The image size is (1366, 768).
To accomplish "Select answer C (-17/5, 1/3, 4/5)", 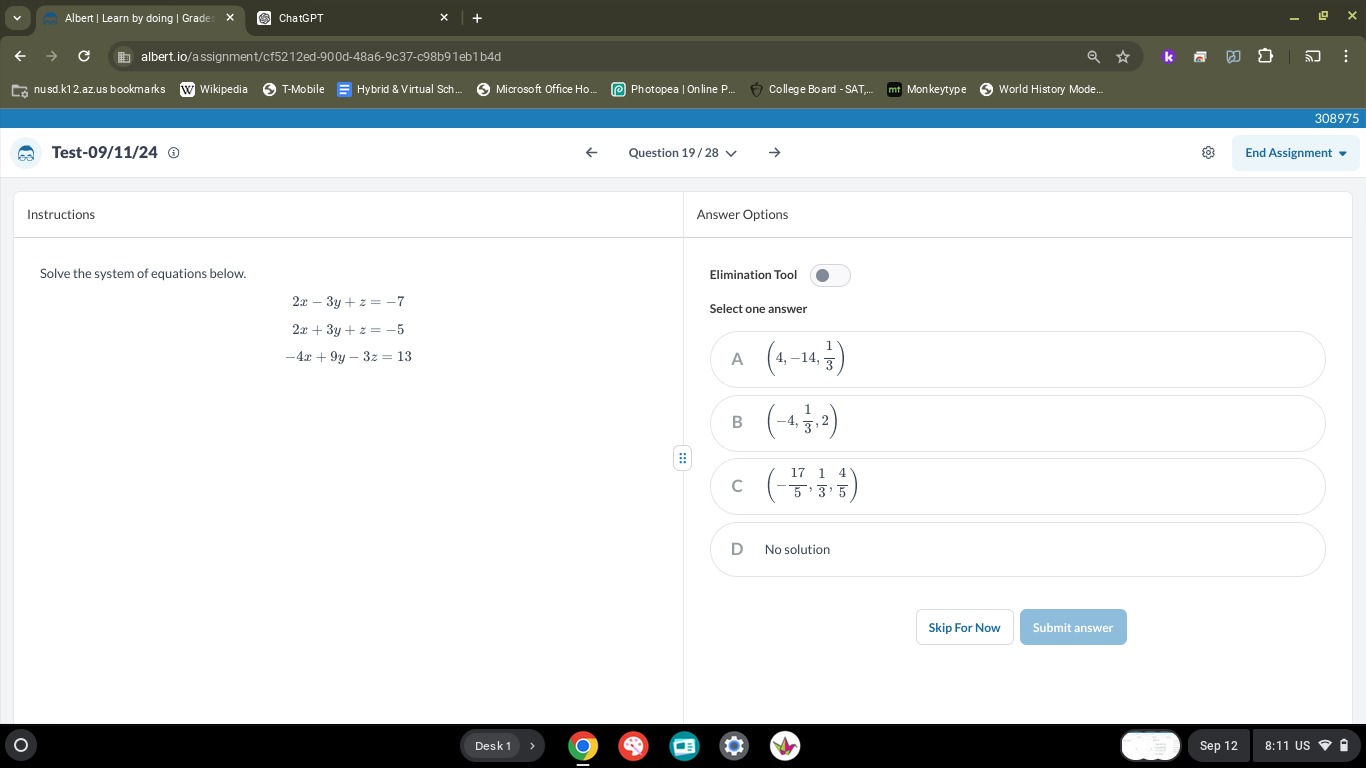I will point(1017,486).
